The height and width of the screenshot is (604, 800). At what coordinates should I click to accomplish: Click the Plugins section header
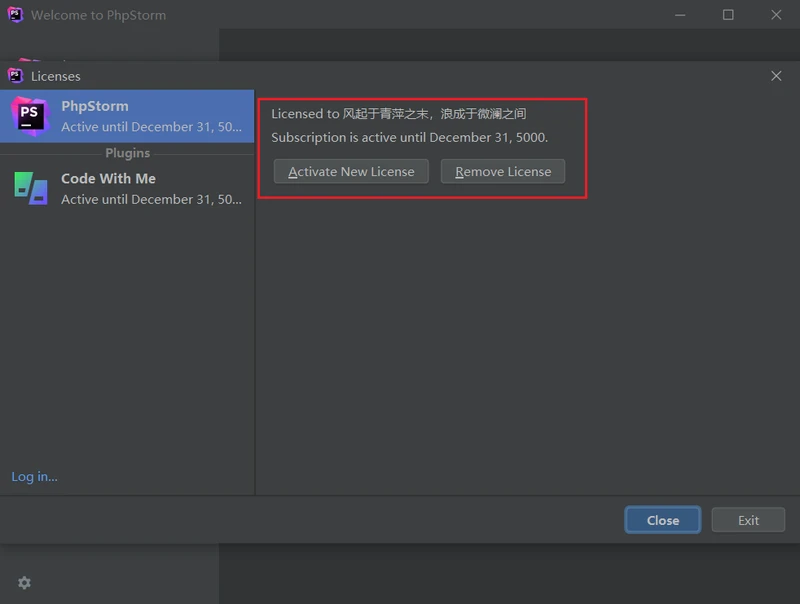pyautogui.click(x=127, y=153)
